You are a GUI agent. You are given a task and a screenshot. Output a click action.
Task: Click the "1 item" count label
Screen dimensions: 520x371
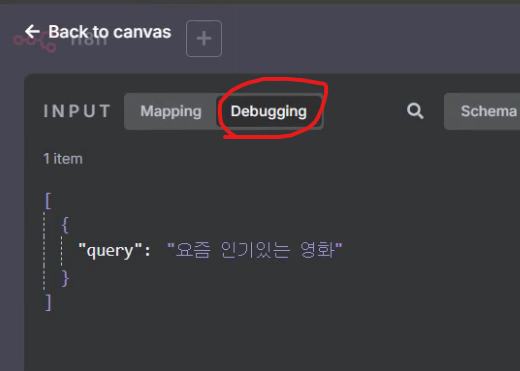tap(63, 159)
